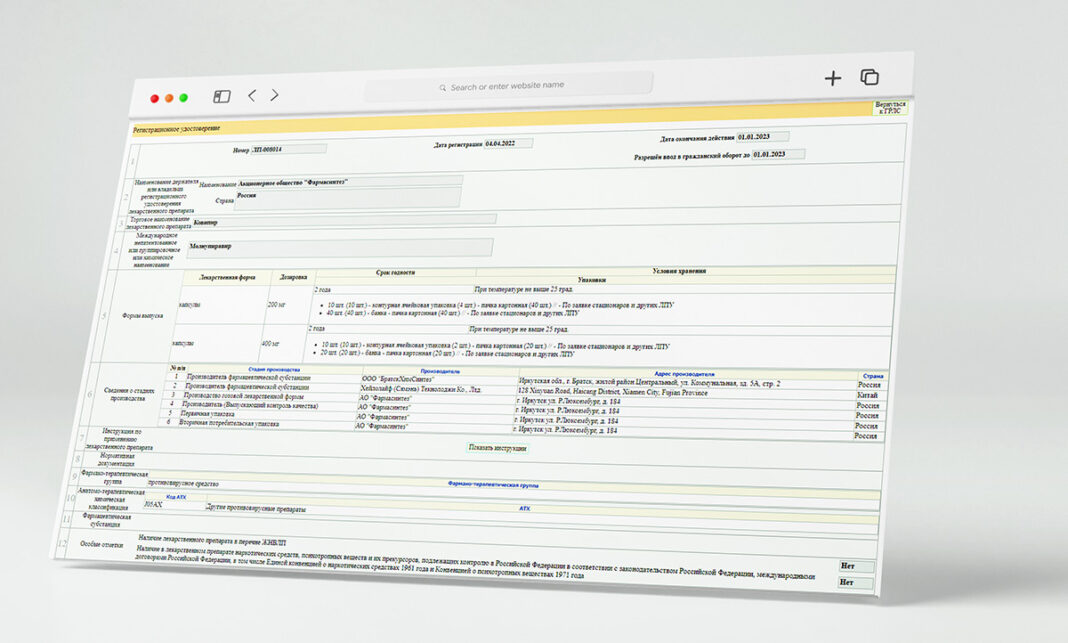Click the red close window button
The height and width of the screenshot is (643, 1068).
coord(155,98)
